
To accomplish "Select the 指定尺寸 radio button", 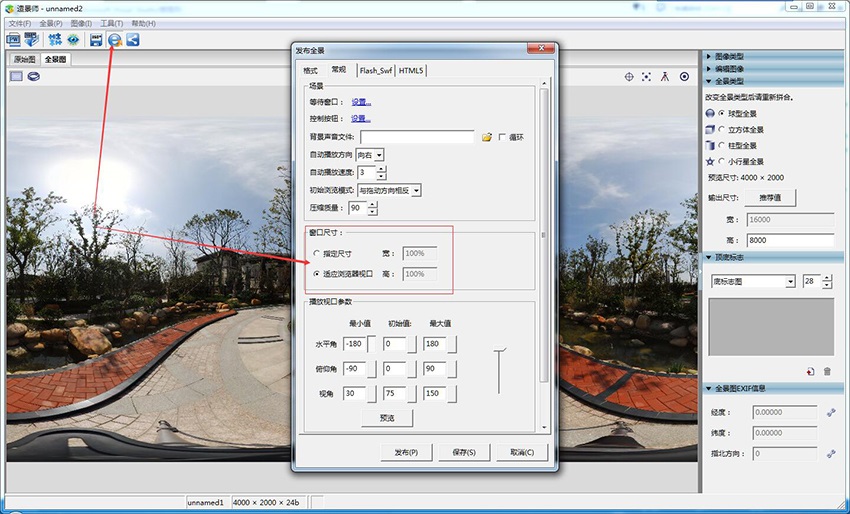I will coord(318,254).
